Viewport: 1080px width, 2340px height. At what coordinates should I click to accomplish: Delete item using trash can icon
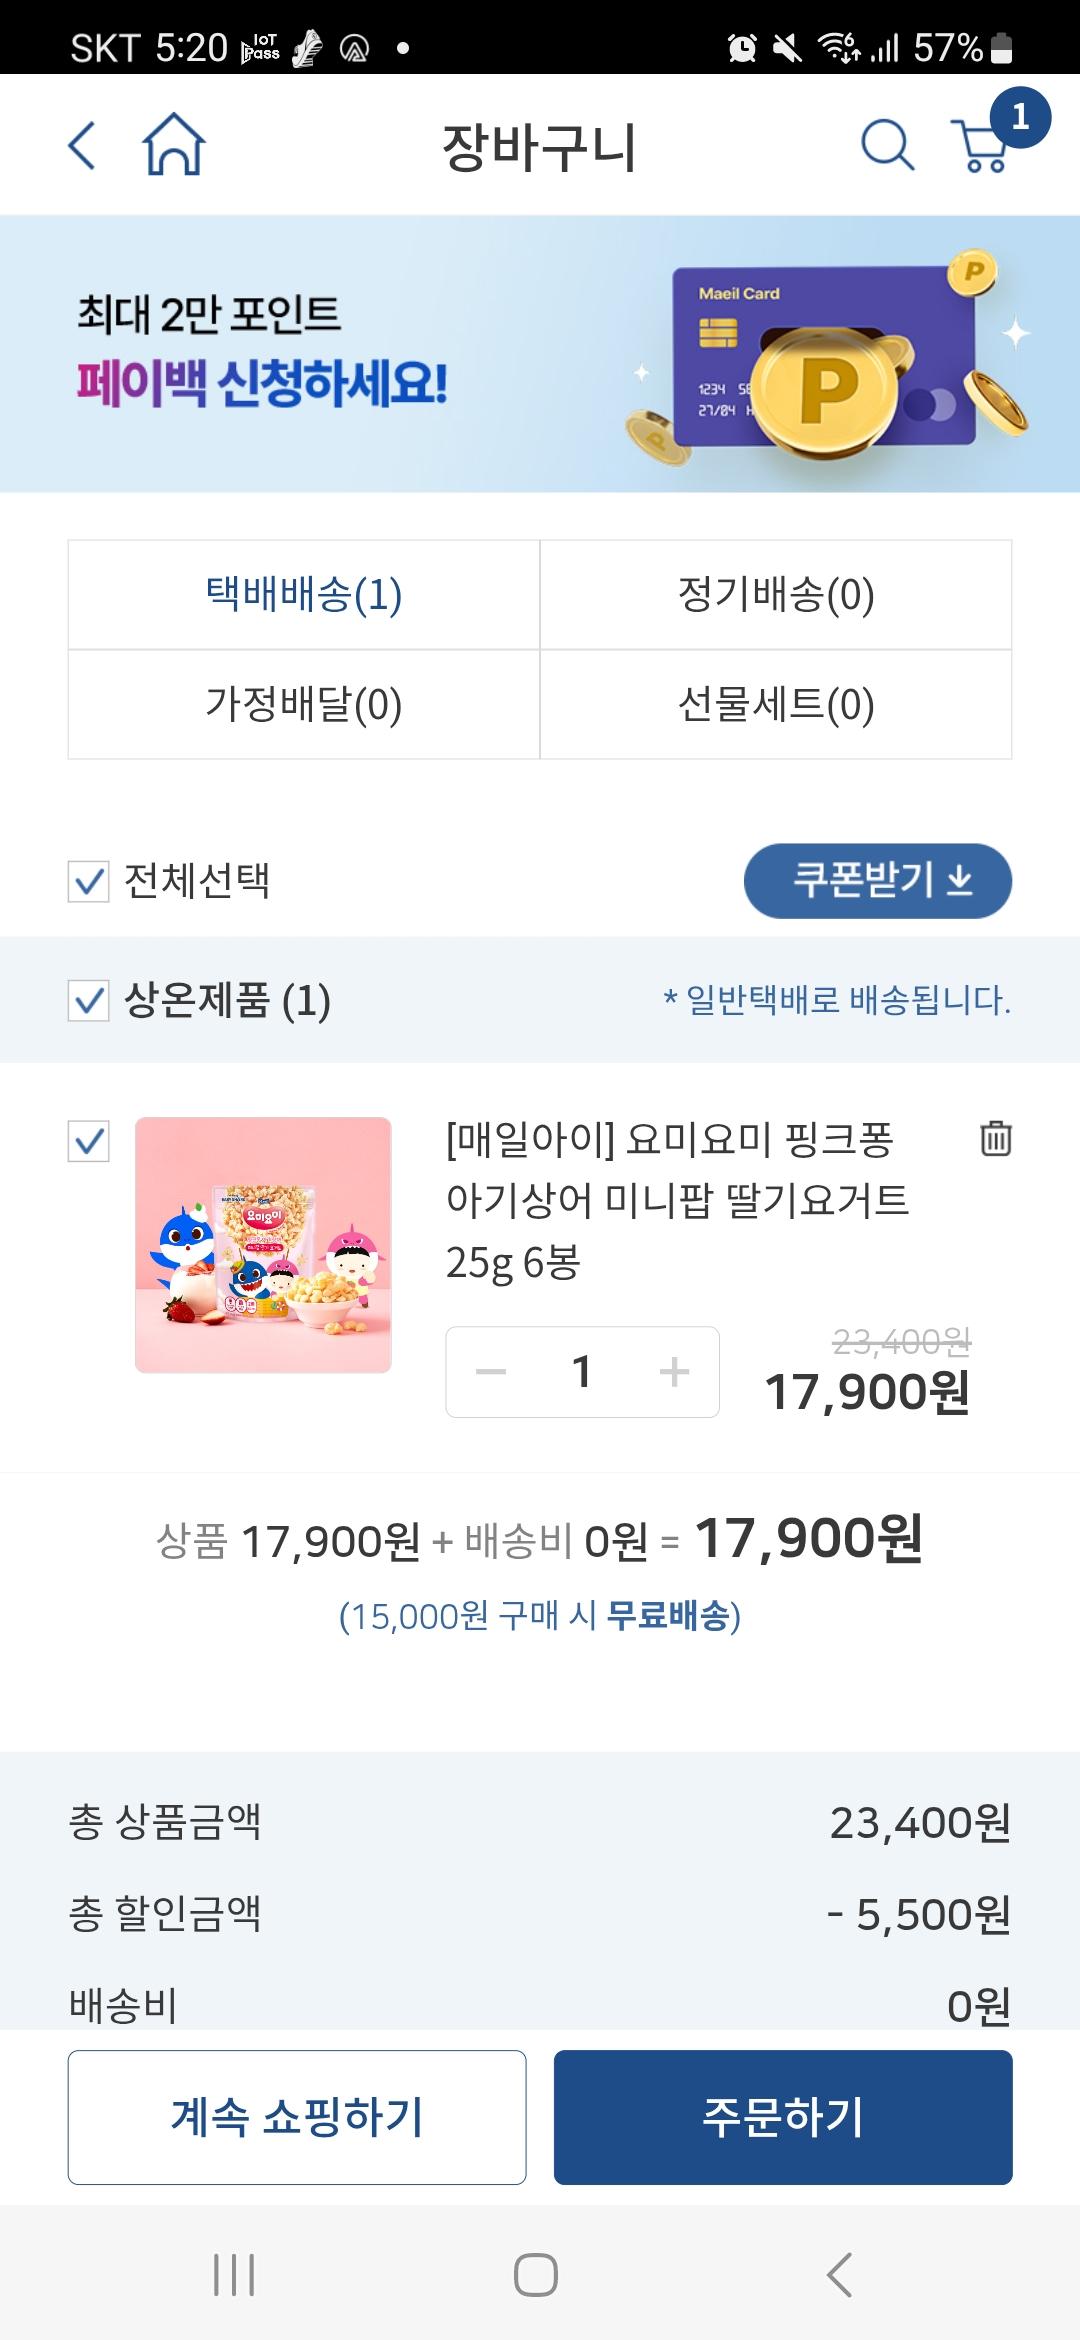(x=995, y=1139)
